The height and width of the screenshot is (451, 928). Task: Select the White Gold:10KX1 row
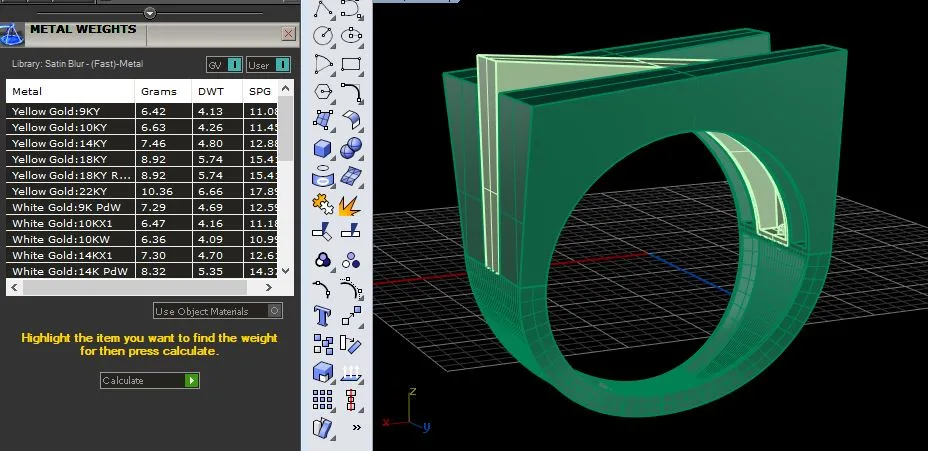coord(142,223)
